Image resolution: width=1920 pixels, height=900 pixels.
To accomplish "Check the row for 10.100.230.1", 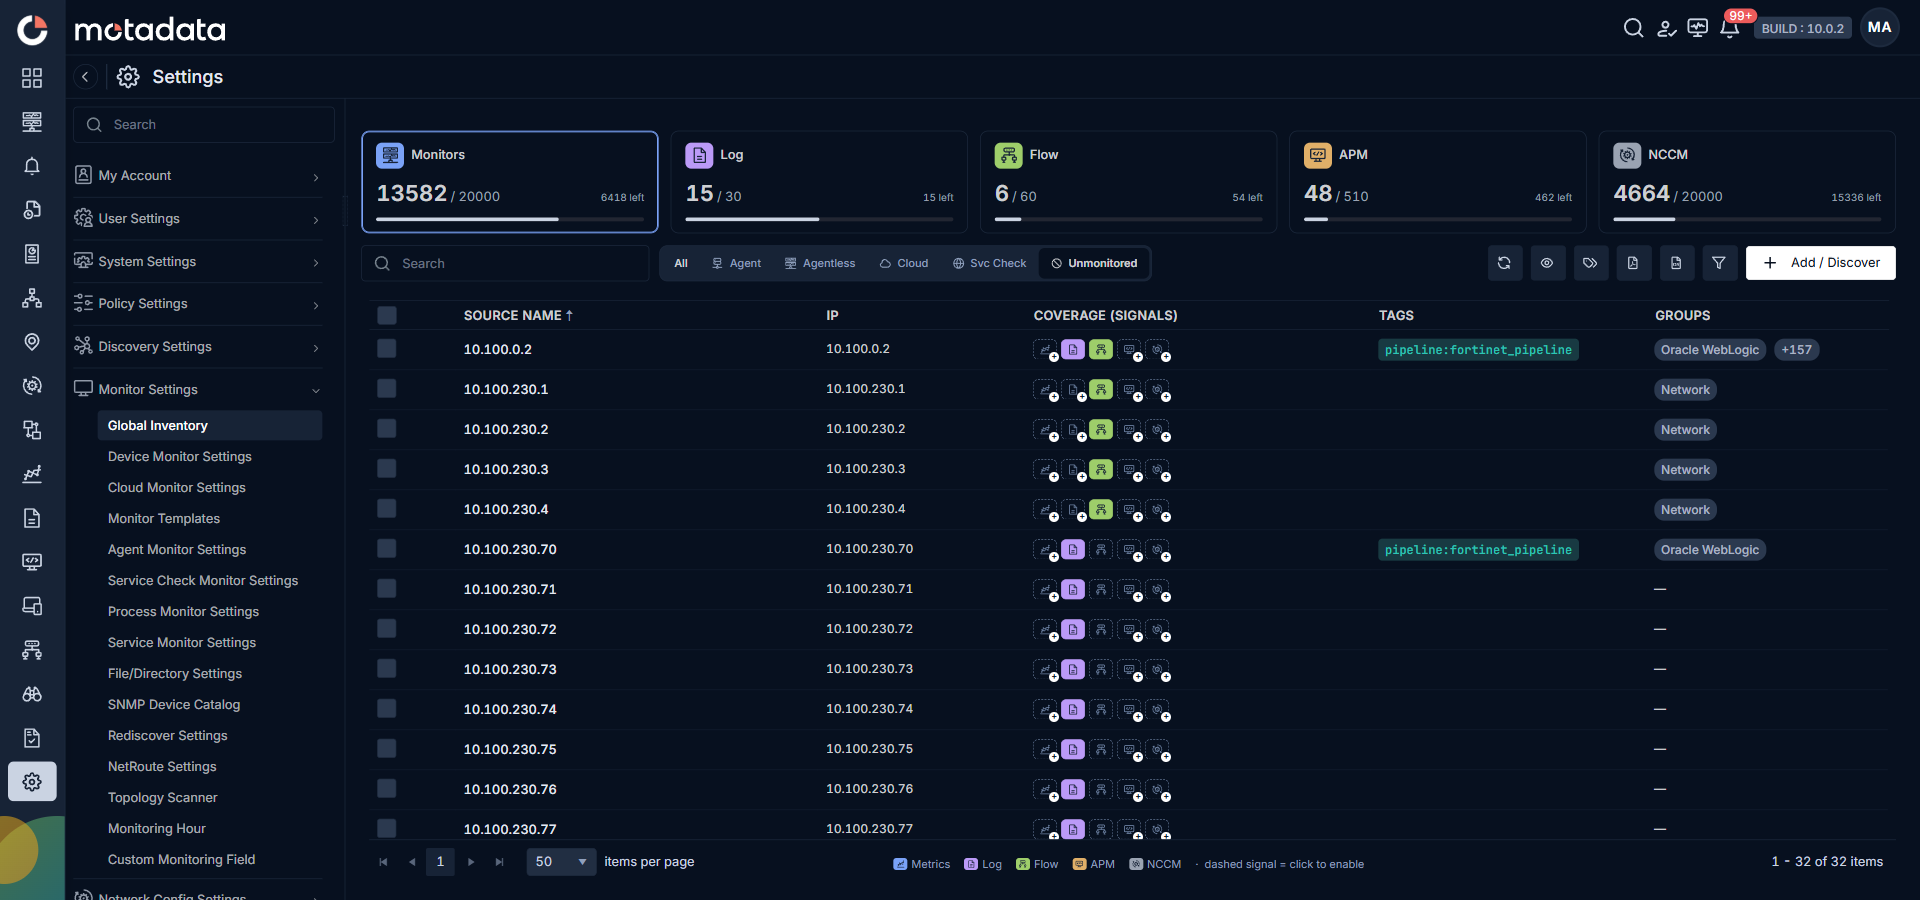I will click(x=387, y=389).
